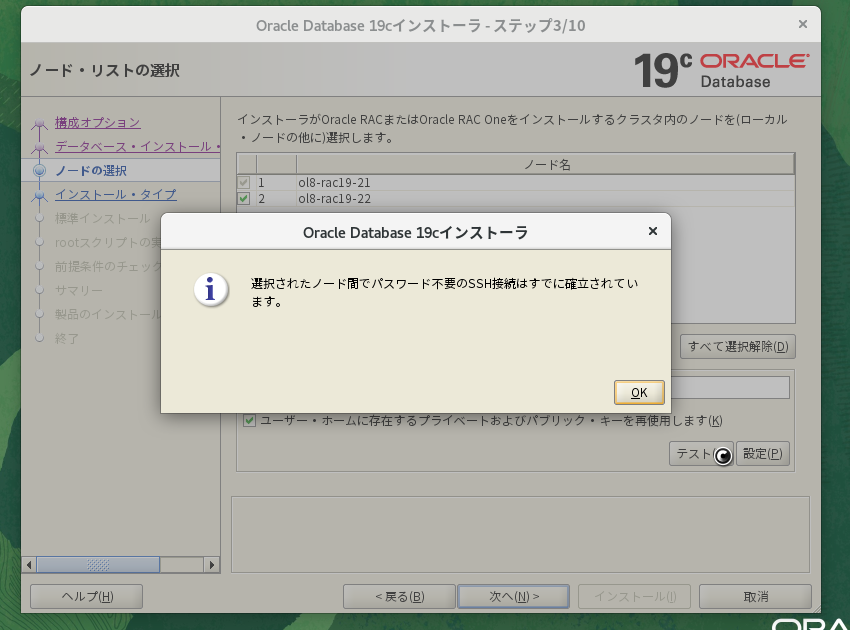Click the message area at bottom
The image size is (850, 630).
coord(520,534)
